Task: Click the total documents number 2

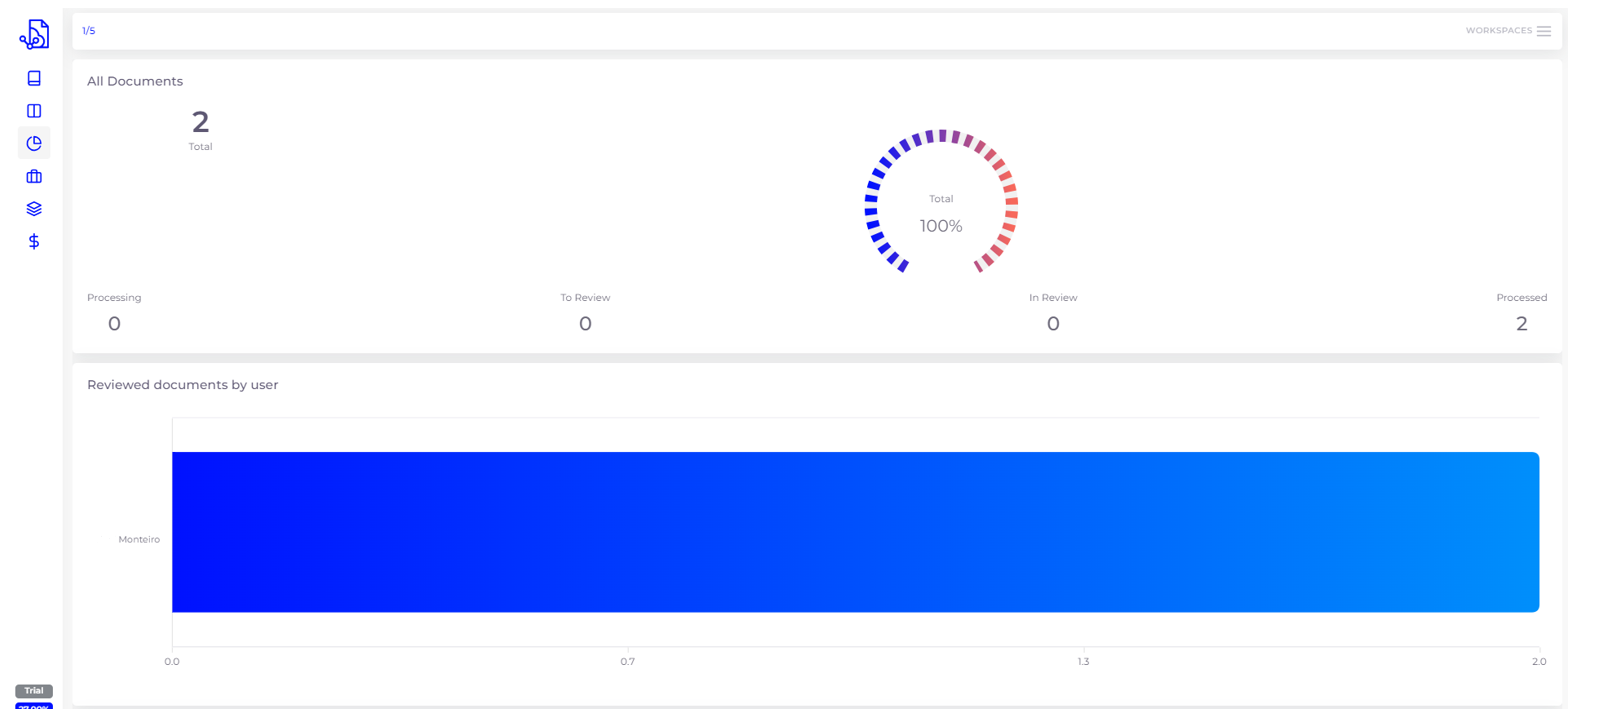Action: coord(200,122)
